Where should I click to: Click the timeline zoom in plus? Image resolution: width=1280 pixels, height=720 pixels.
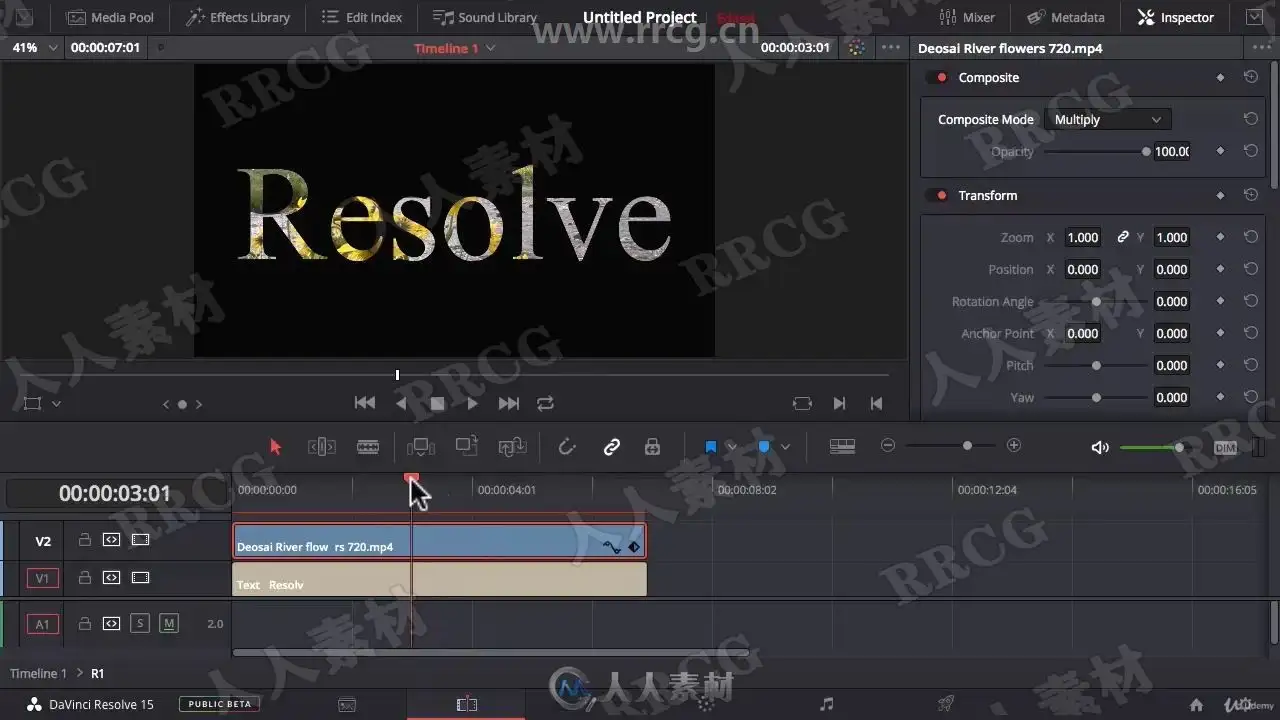tap(1014, 446)
